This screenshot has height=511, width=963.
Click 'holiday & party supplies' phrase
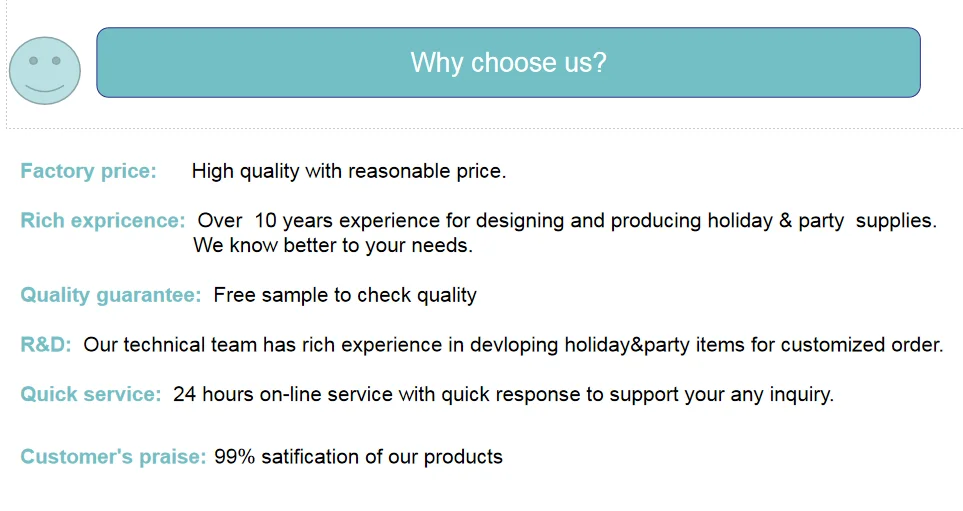(x=822, y=220)
